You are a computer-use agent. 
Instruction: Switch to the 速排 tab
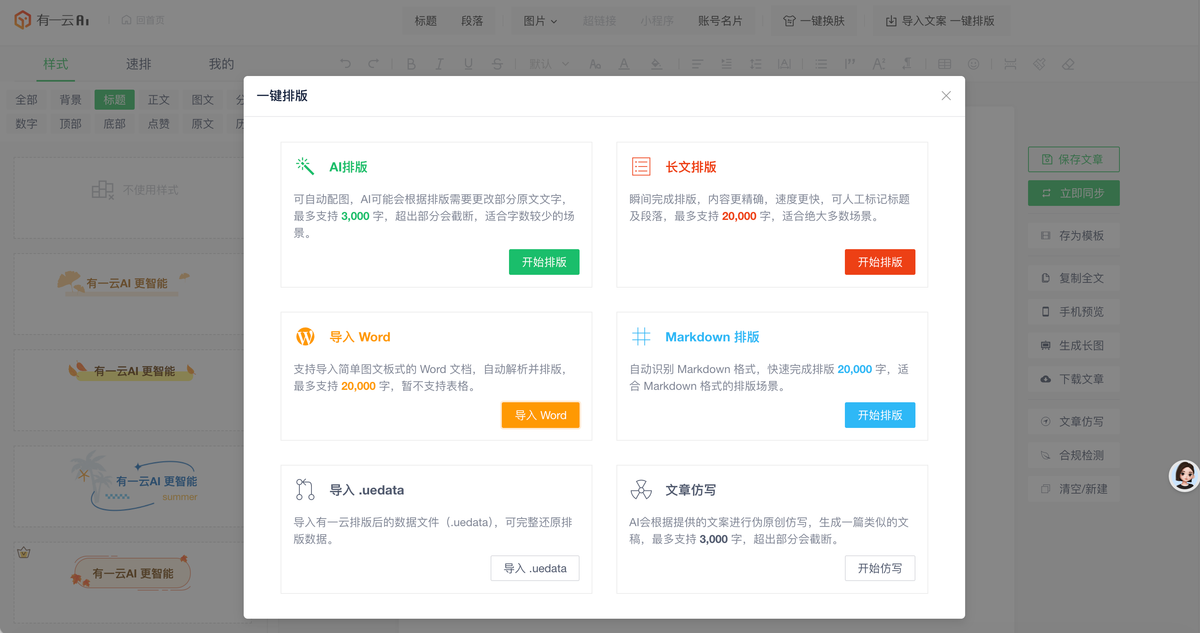139,64
